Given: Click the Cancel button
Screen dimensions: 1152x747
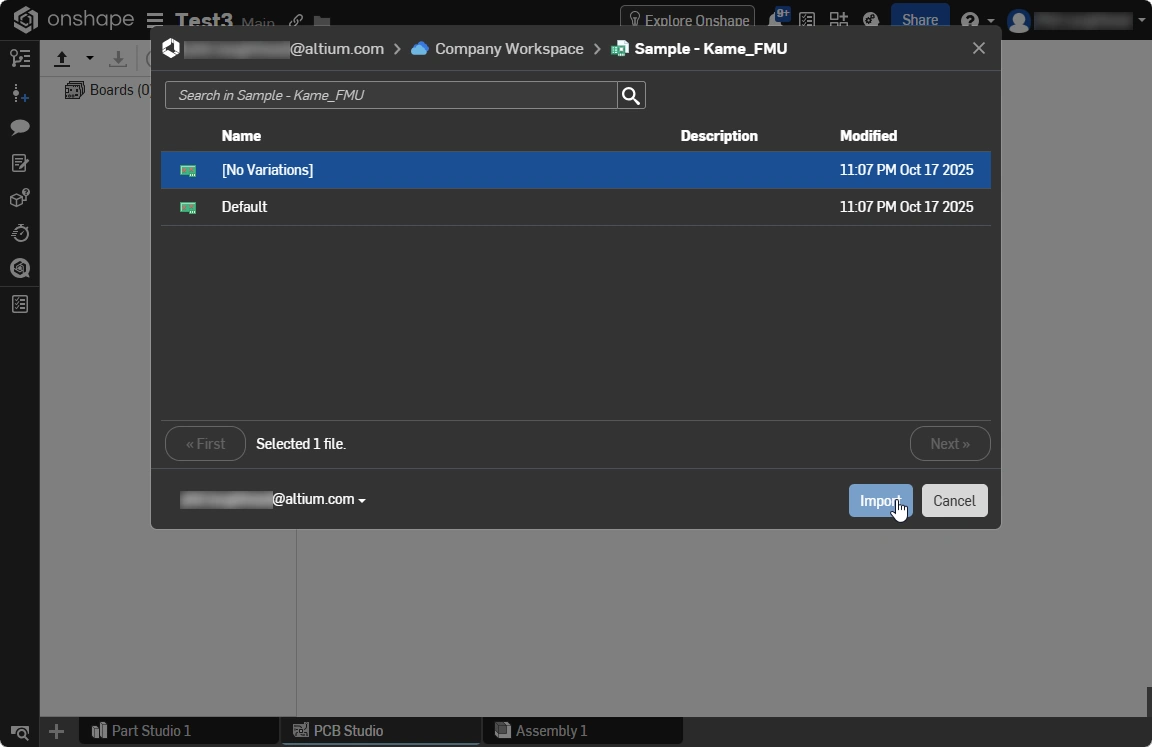Looking at the screenshot, I should pos(954,501).
